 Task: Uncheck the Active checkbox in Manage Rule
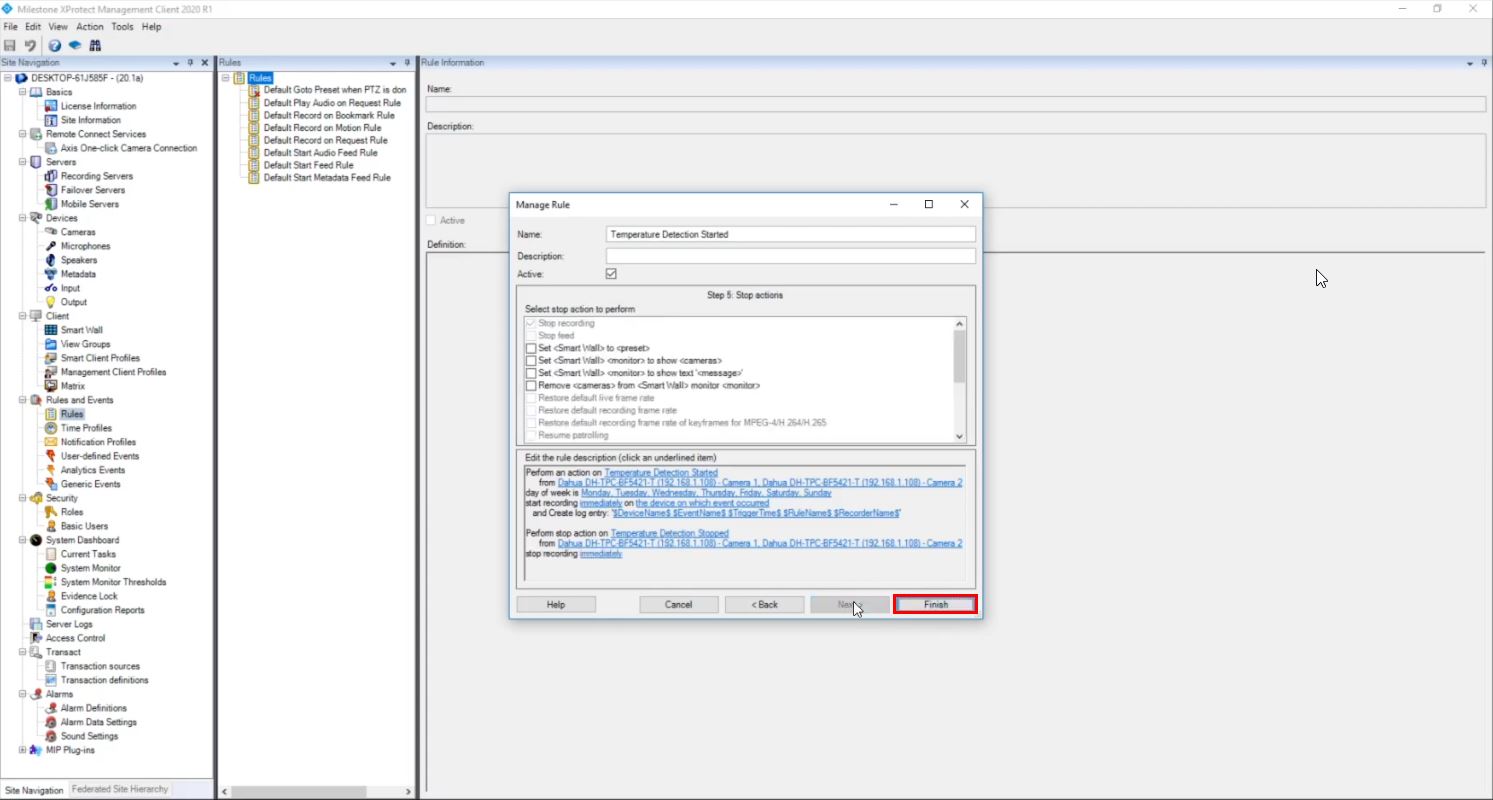coord(611,273)
